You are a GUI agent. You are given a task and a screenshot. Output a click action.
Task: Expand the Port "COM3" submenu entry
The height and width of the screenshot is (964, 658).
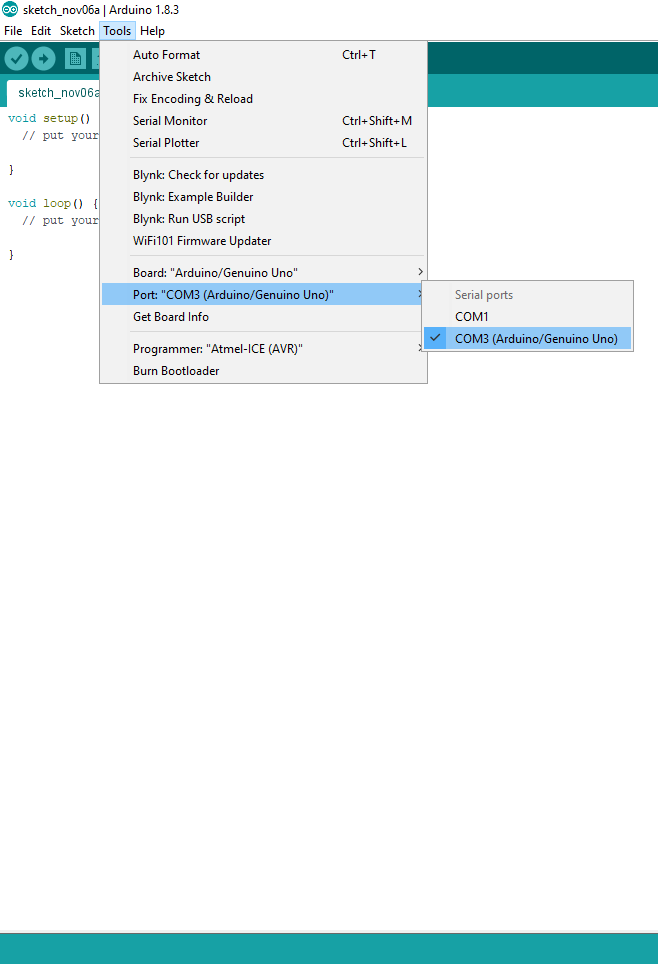[x=263, y=294]
